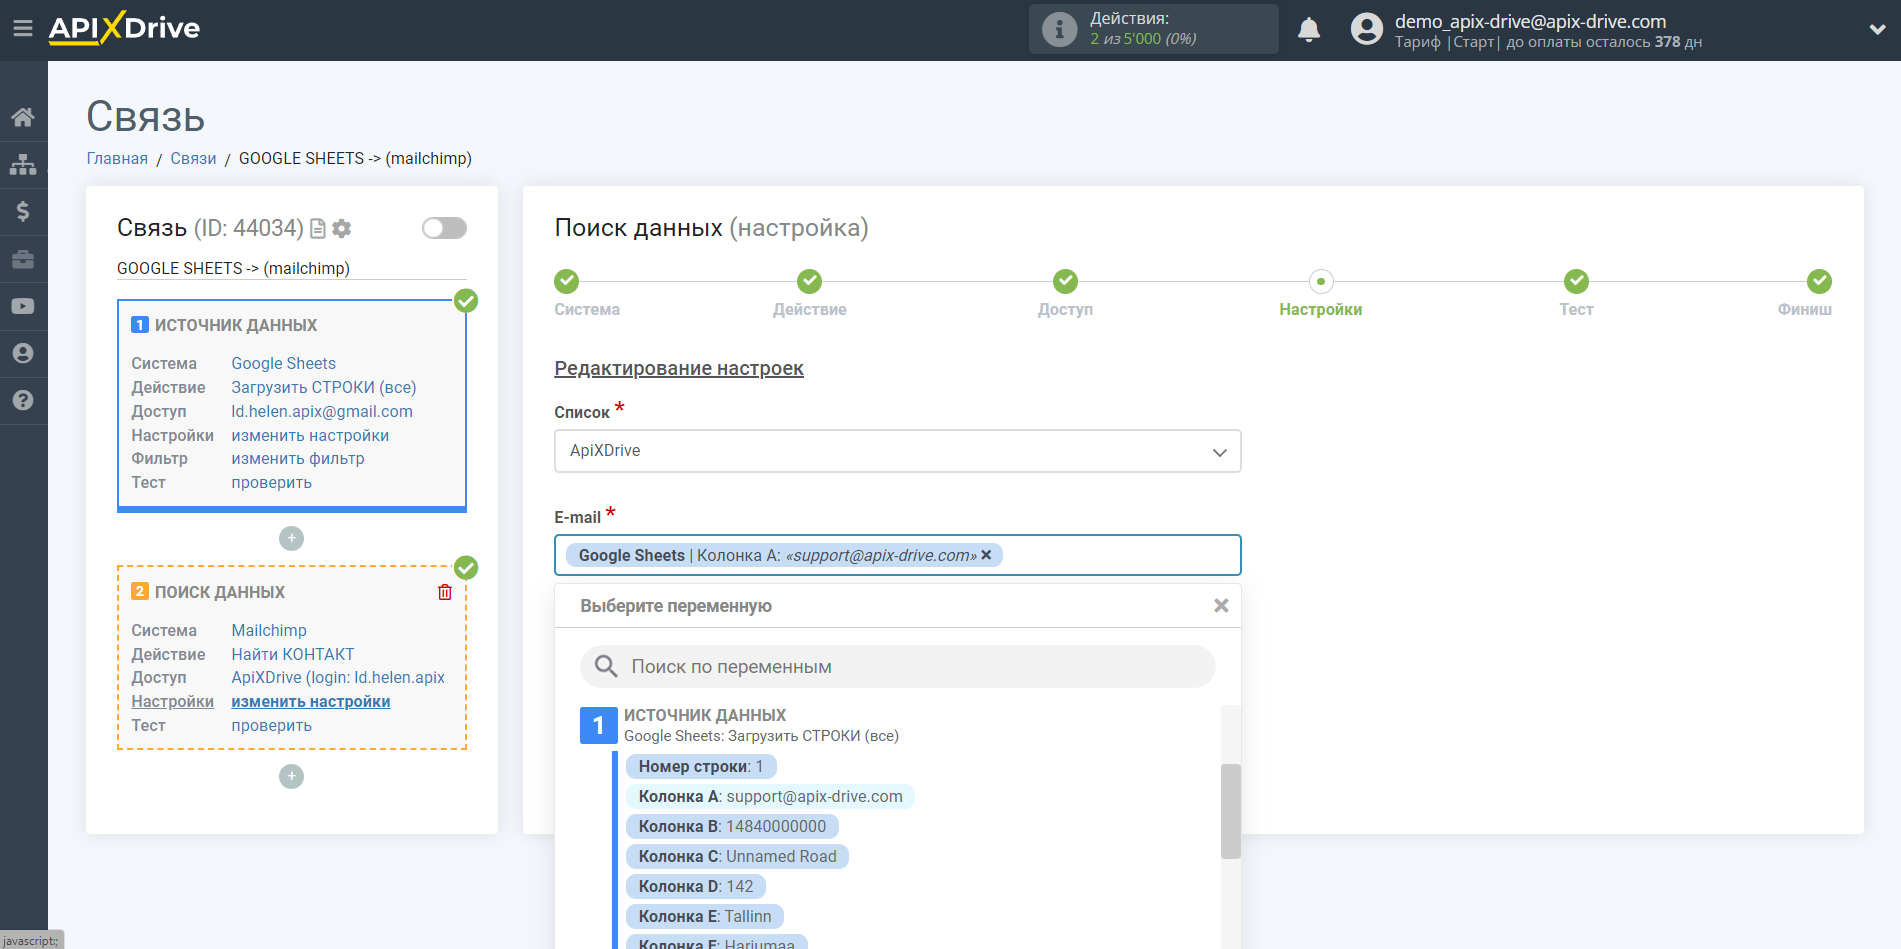The image size is (1901, 949).
Task: Click the search magnifier icon
Action: [605, 666]
